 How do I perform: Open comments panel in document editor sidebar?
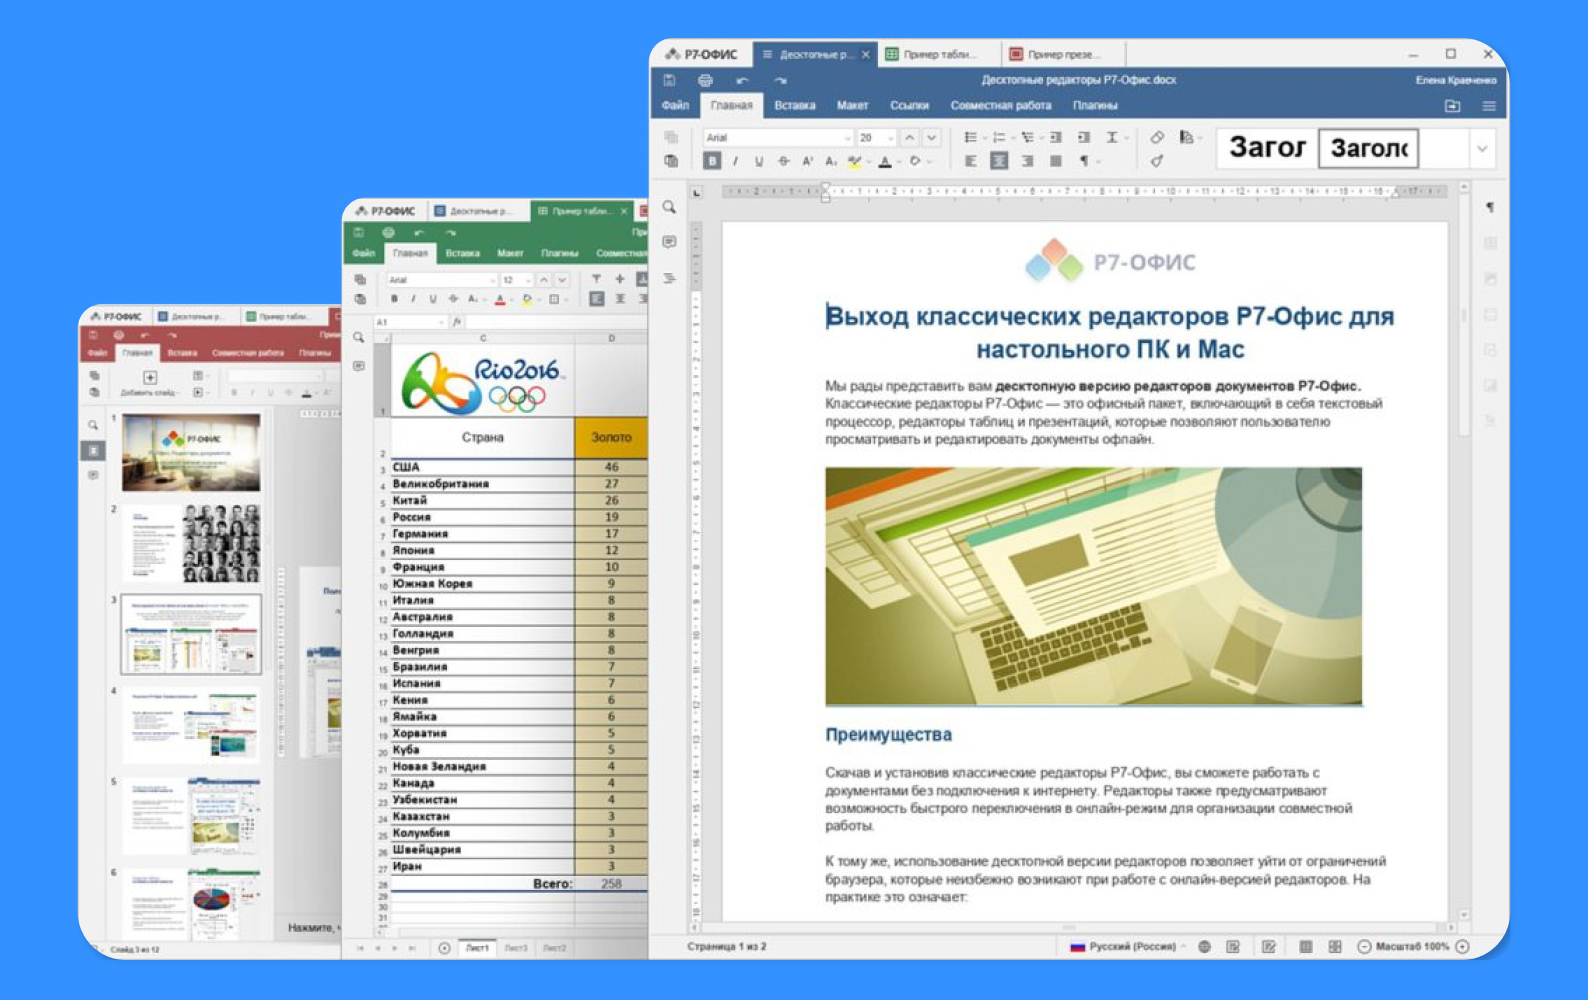tap(669, 242)
